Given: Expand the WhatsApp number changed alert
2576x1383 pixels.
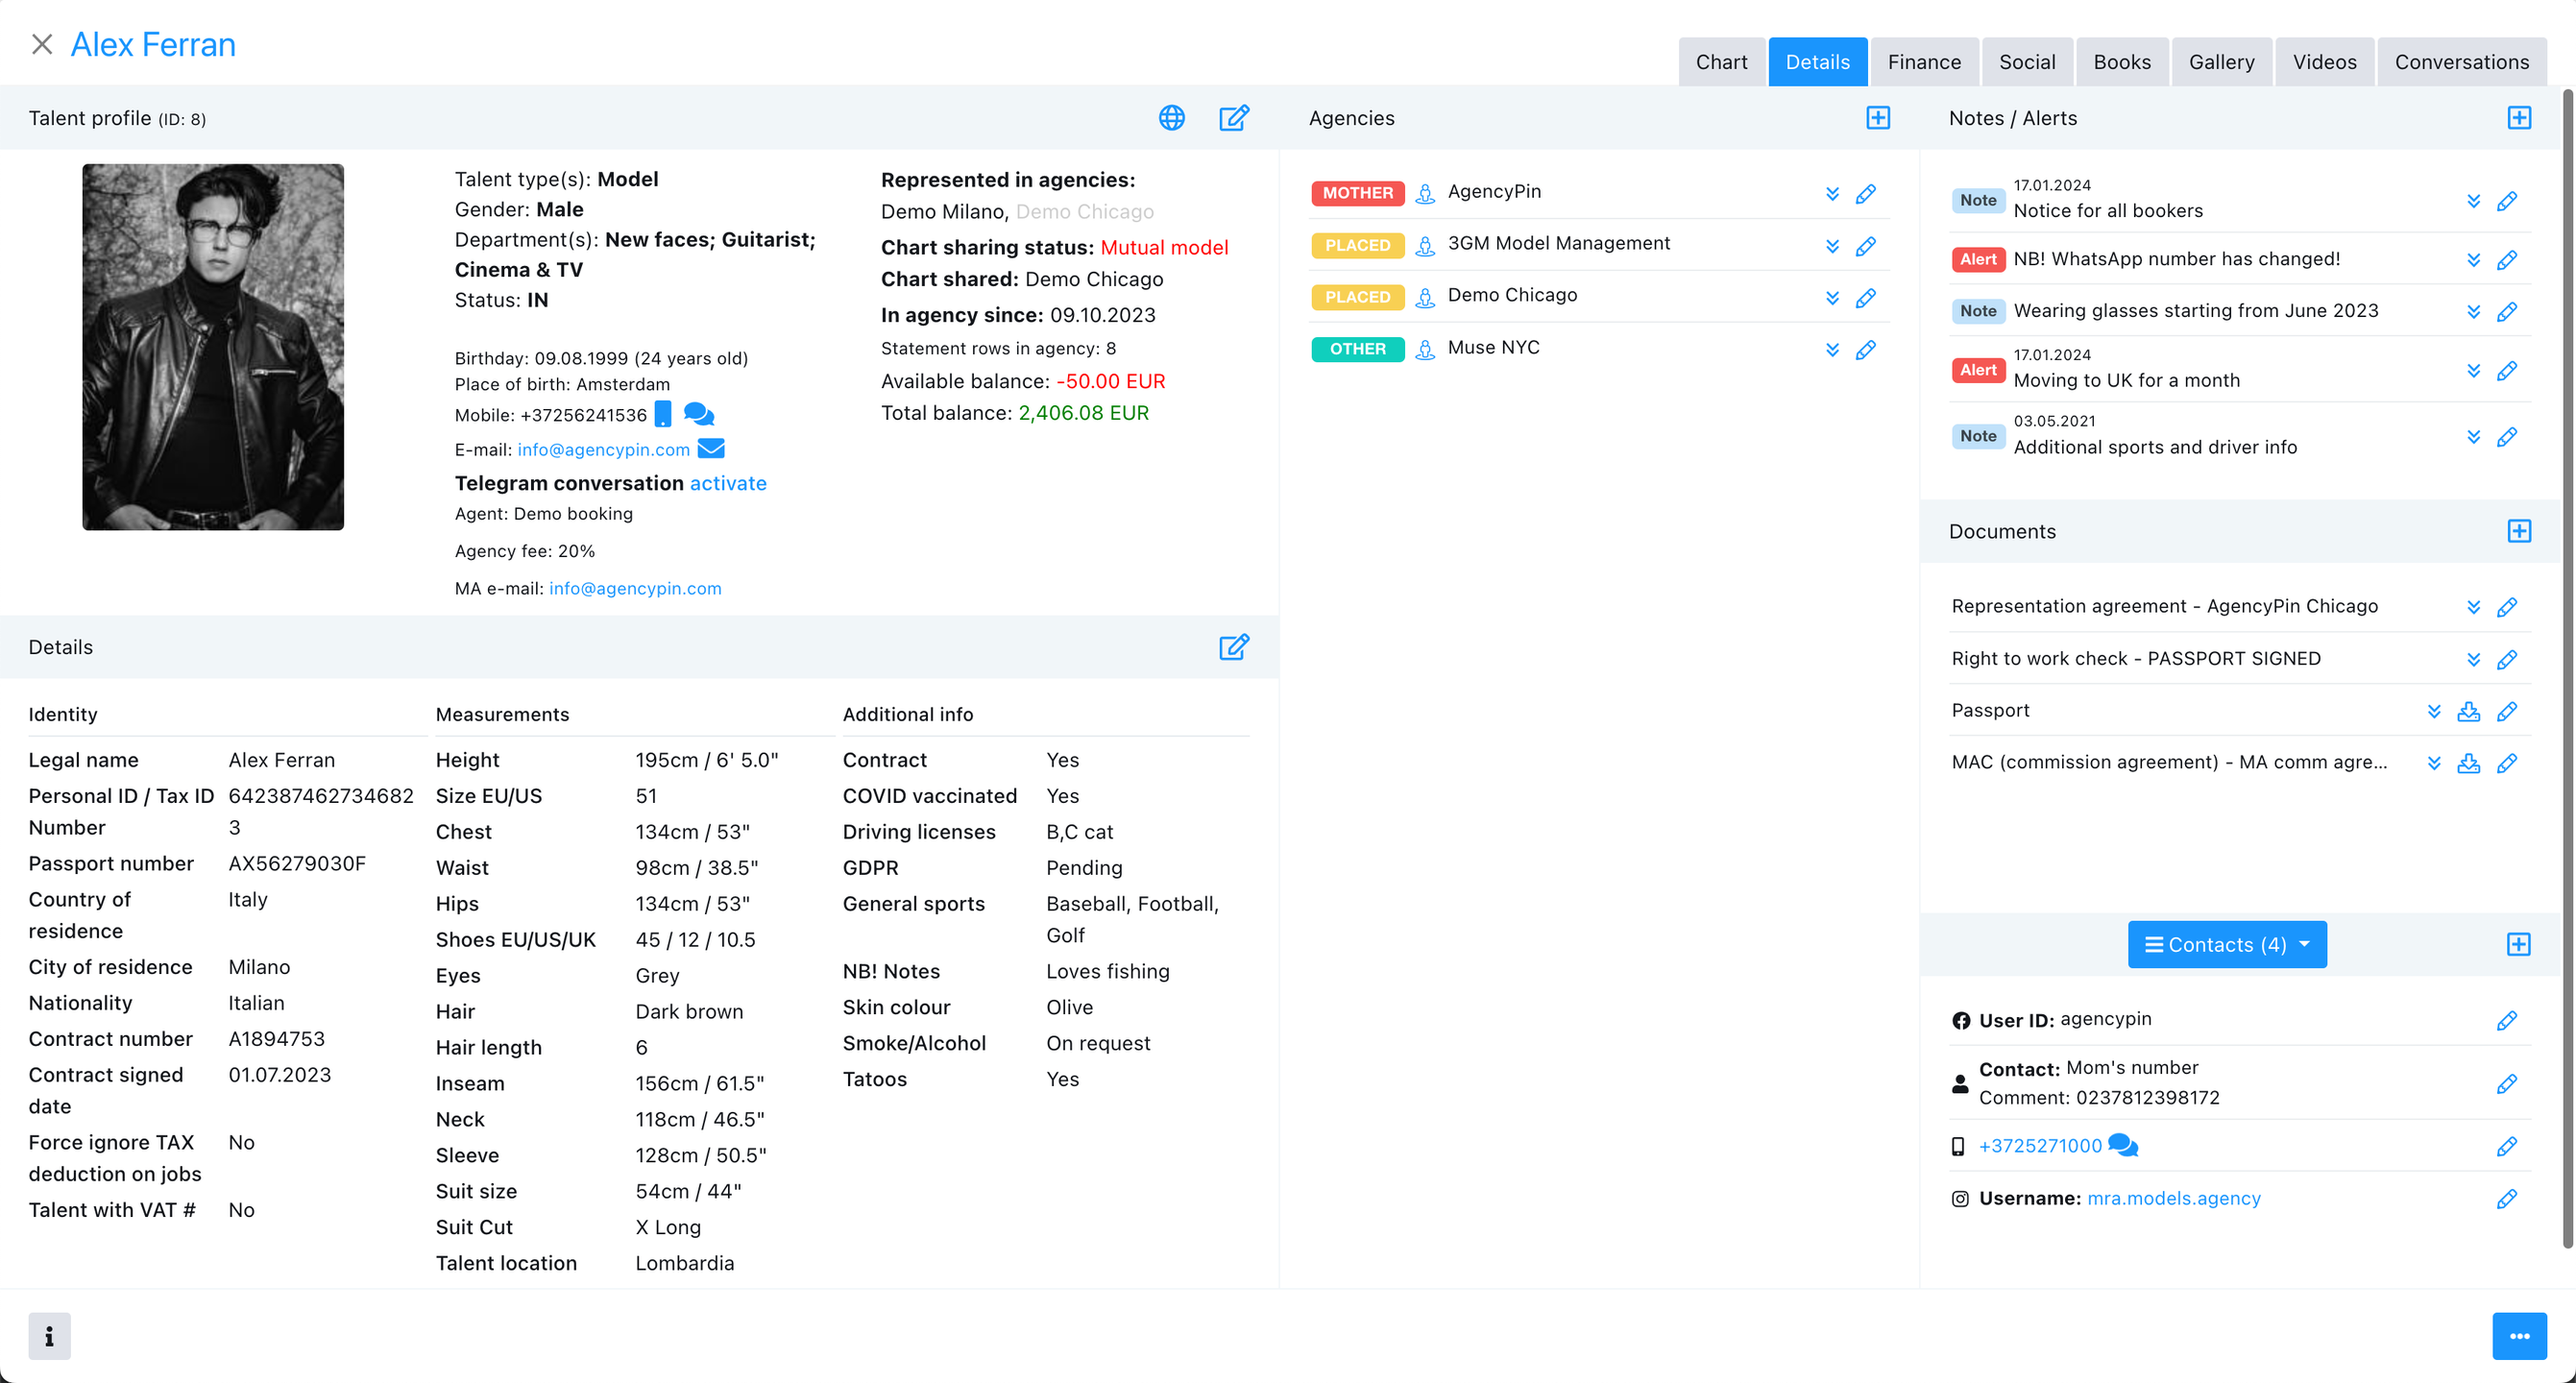Looking at the screenshot, I should pos(2473,260).
